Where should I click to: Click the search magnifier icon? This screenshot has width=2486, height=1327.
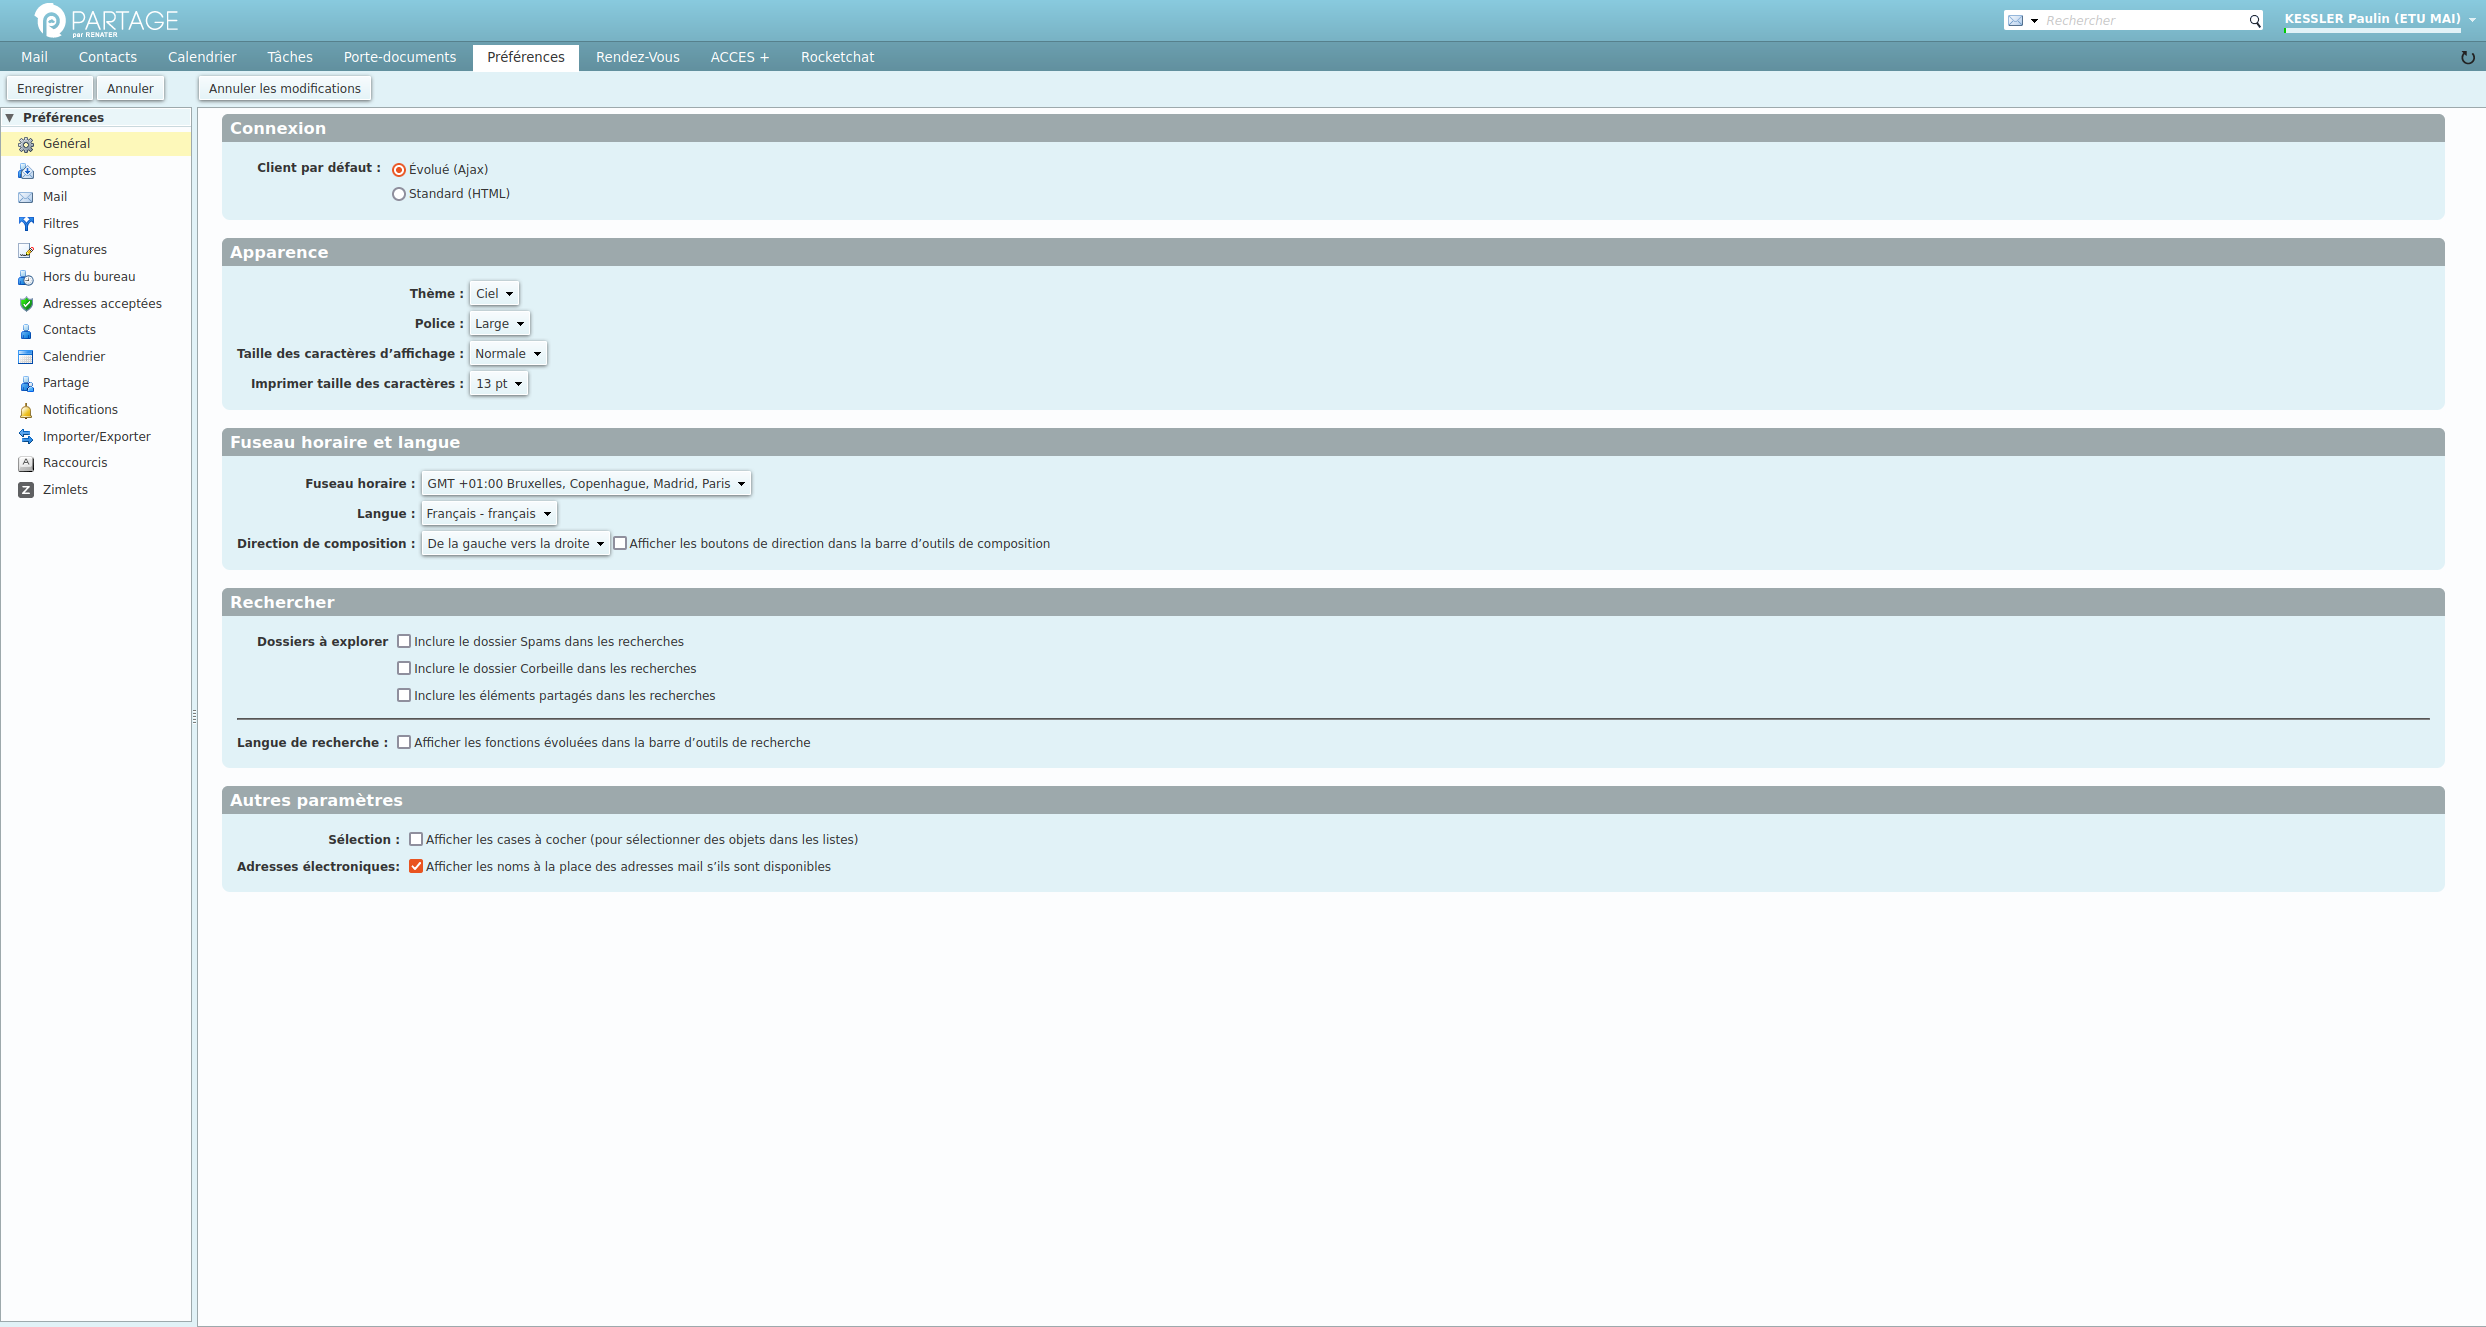[2255, 20]
